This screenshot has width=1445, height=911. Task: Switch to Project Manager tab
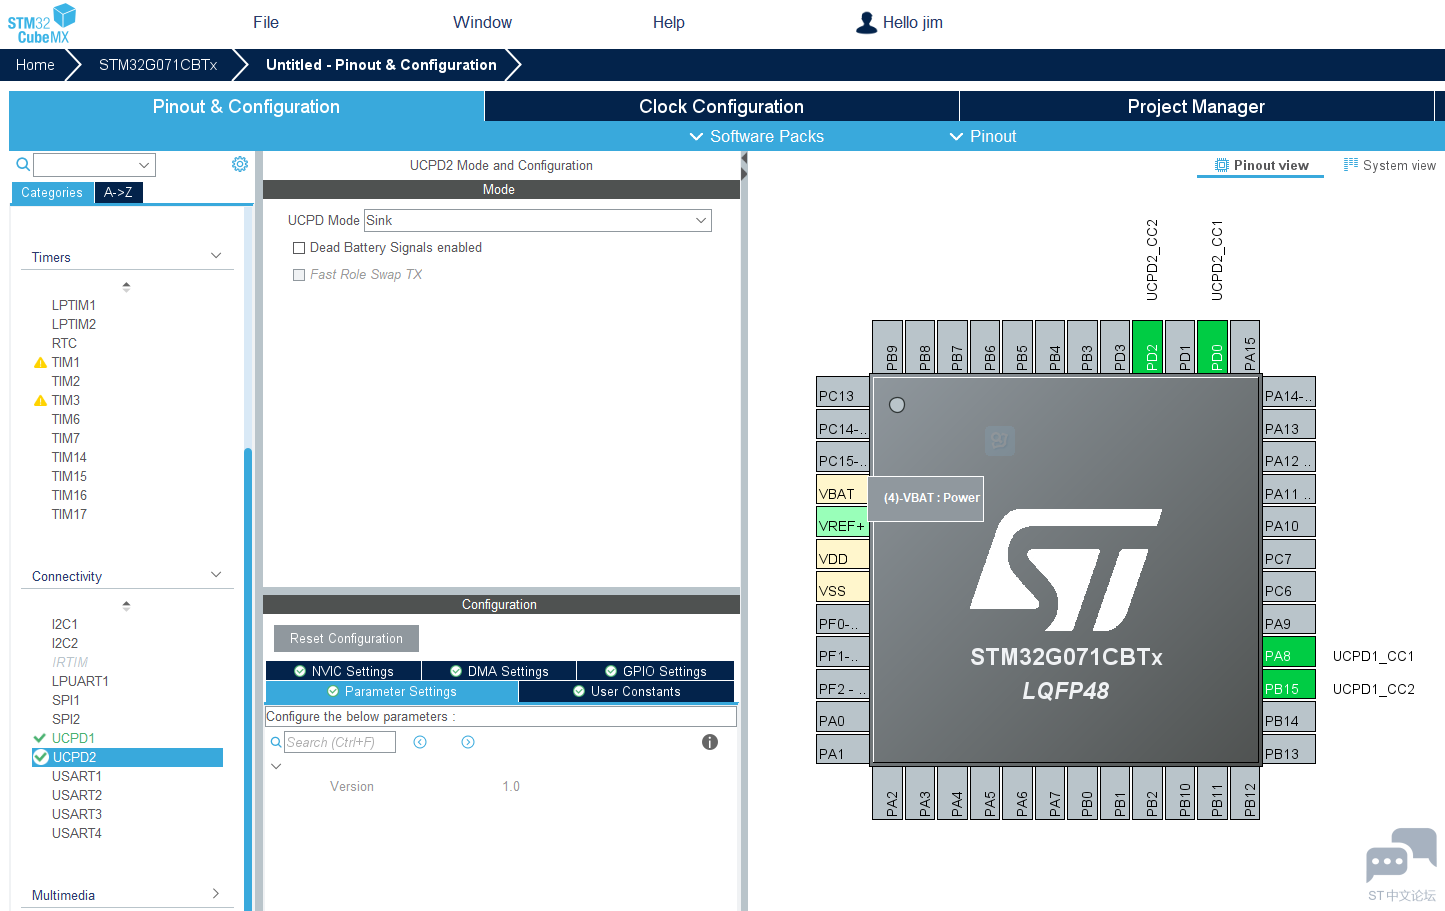click(x=1196, y=107)
